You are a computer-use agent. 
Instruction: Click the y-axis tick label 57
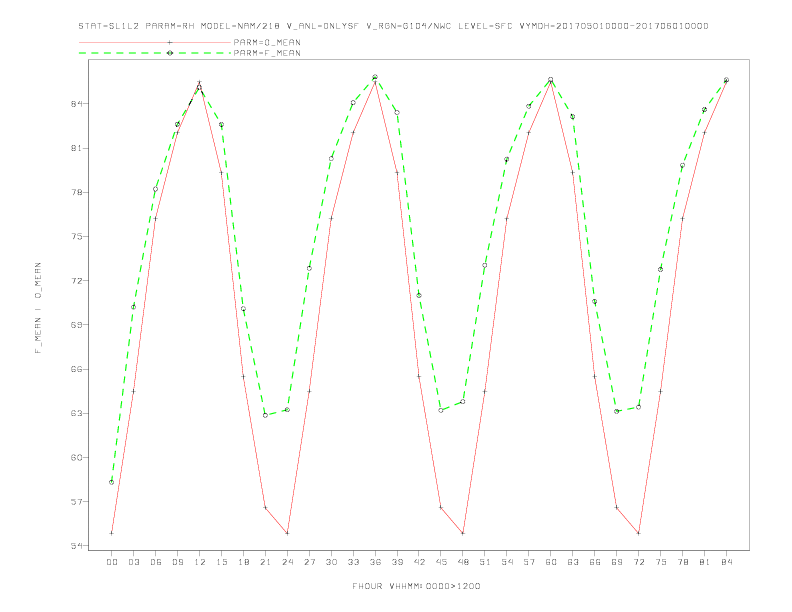(77, 501)
